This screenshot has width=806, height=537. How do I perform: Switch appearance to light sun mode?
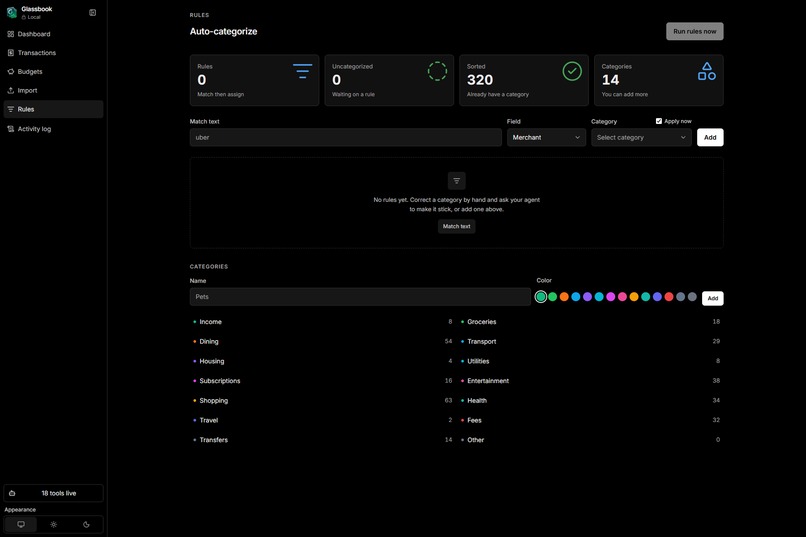[x=53, y=525]
